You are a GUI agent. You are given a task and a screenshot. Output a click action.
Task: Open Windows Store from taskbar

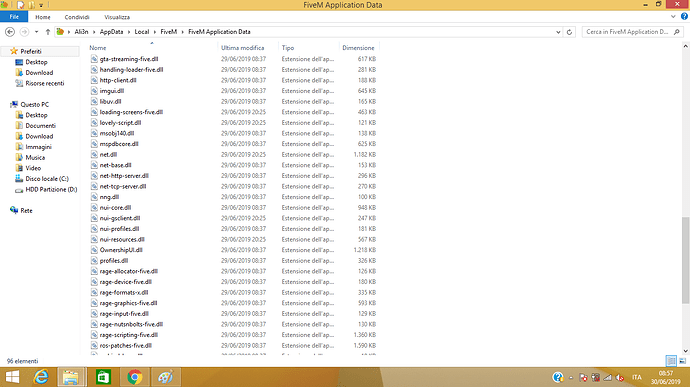click(x=103, y=377)
